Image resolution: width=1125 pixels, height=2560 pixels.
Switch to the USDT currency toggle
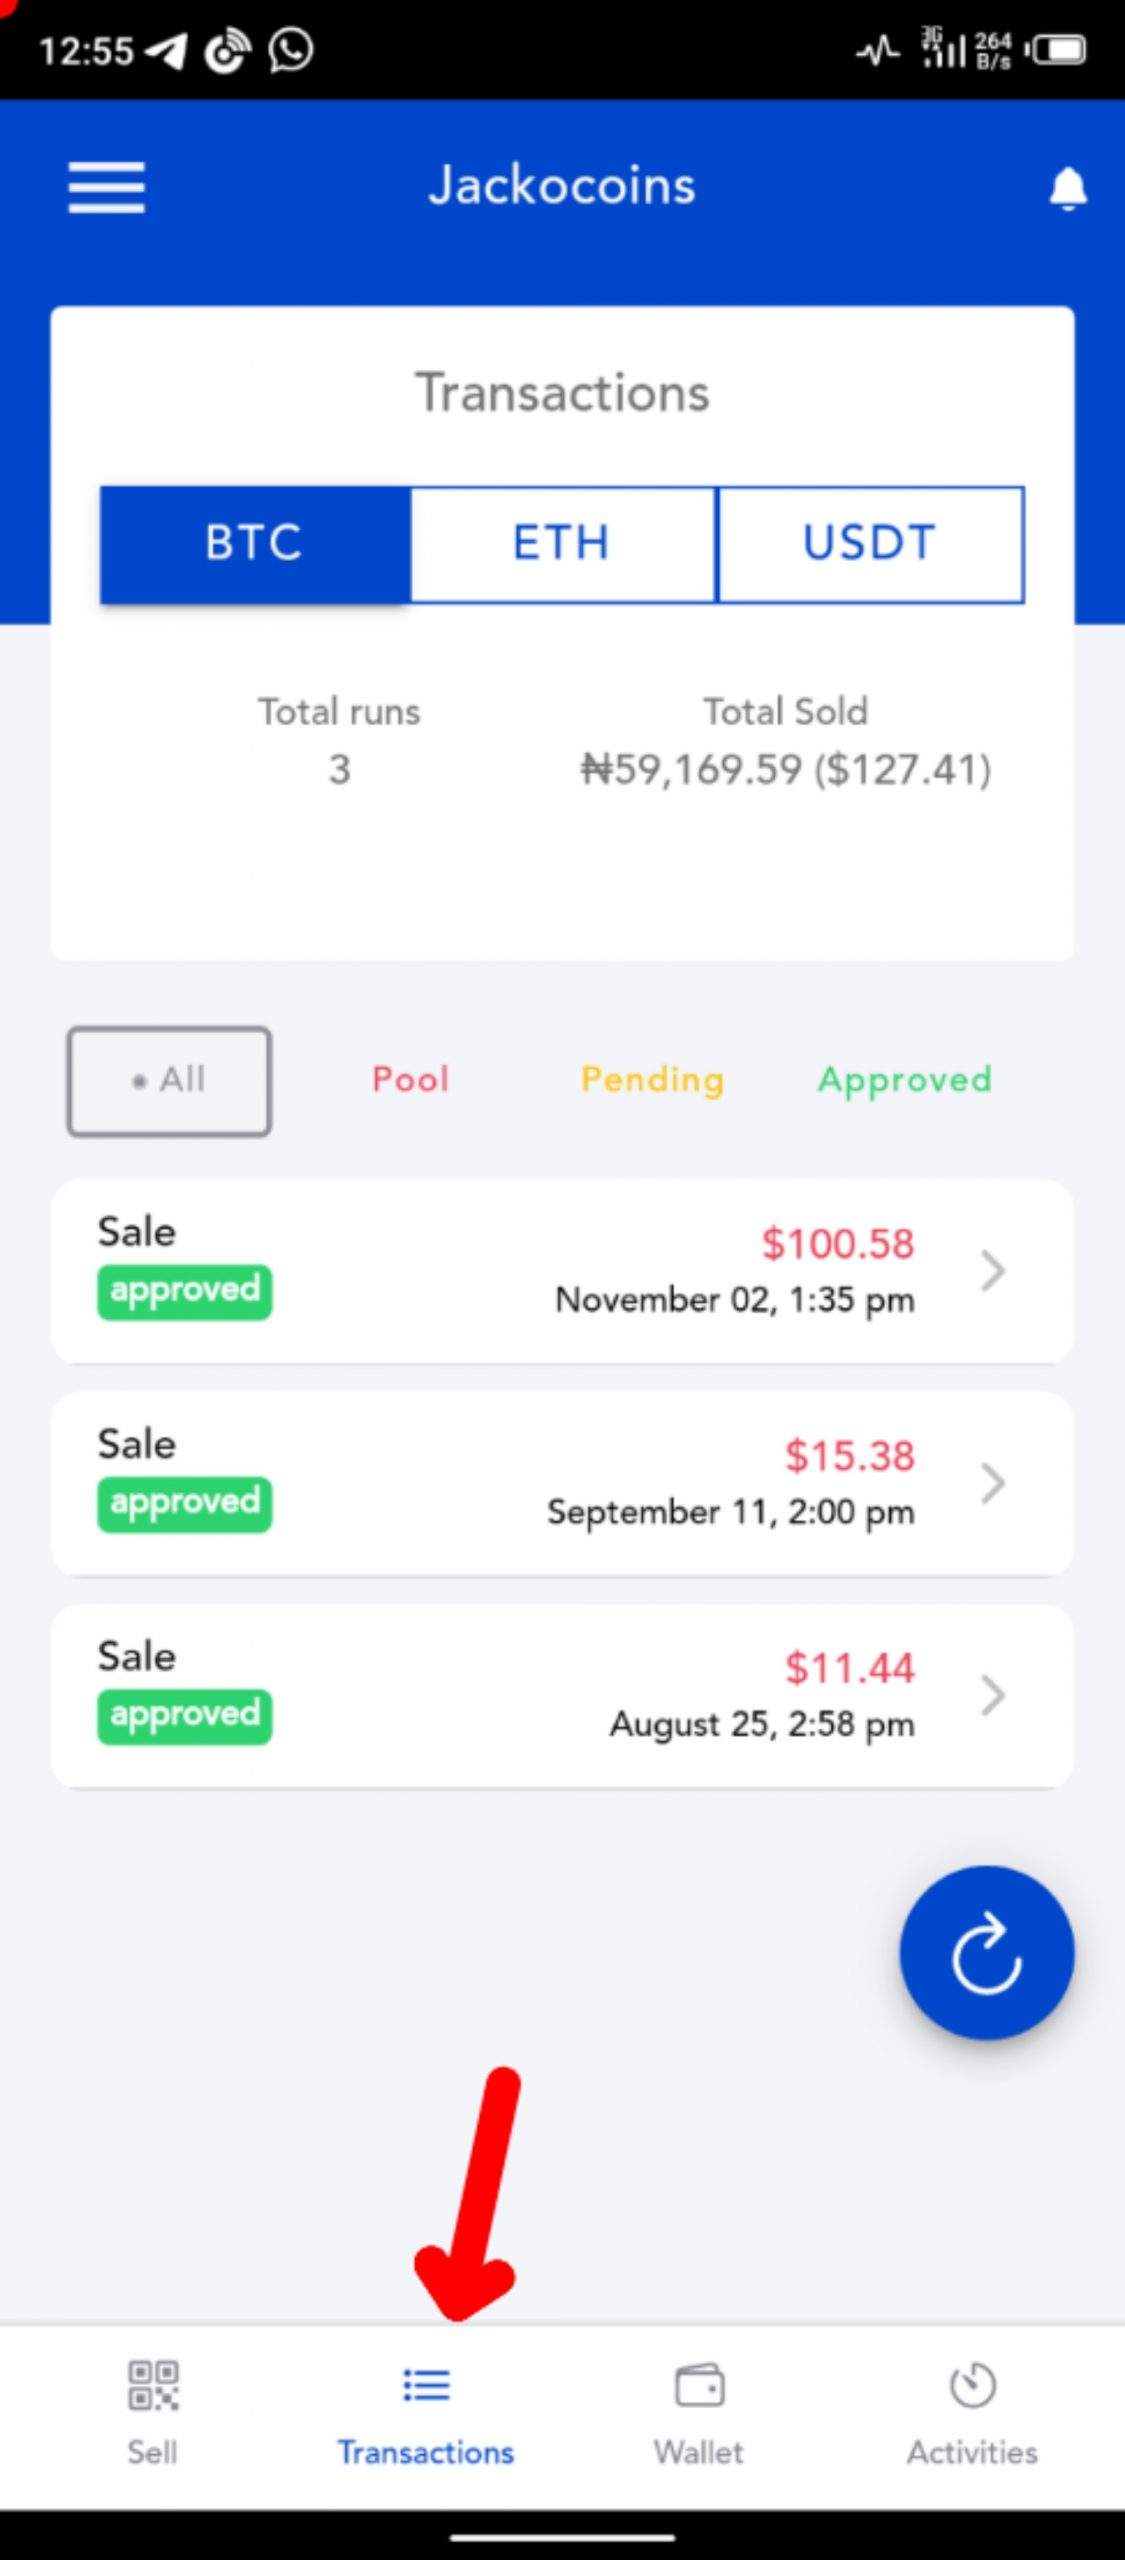point(870,544)
